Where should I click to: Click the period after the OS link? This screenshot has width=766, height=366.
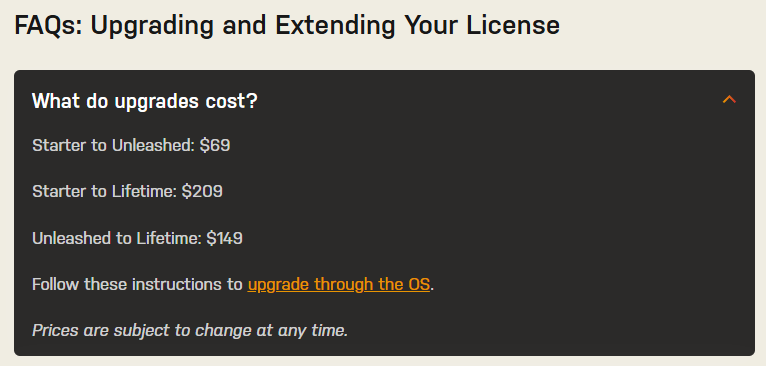pos(432,287)
